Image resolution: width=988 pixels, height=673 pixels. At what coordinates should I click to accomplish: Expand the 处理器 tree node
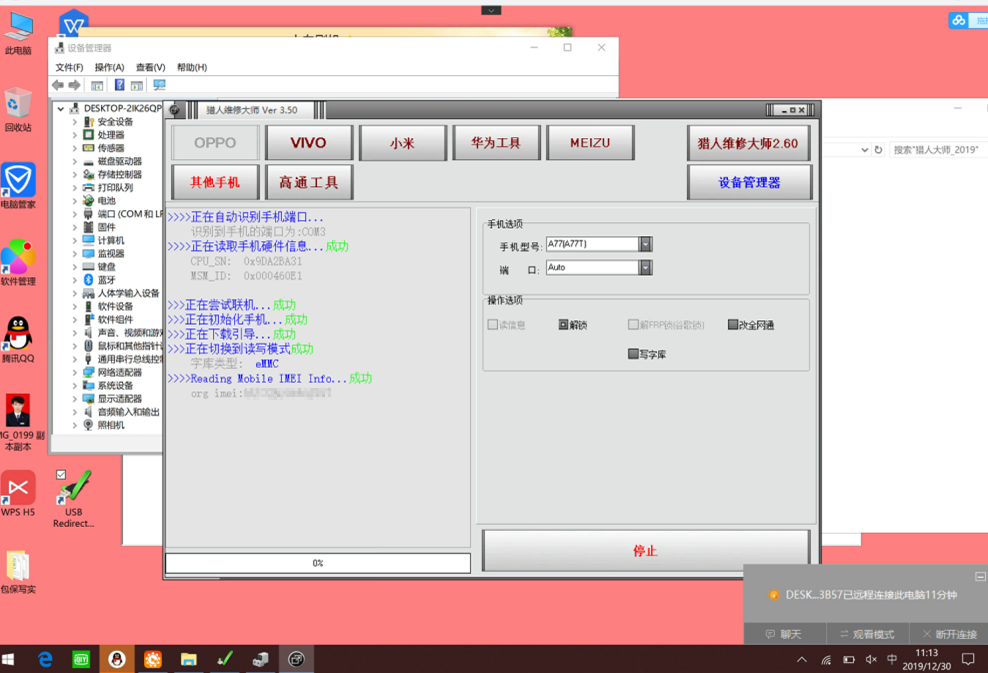(74, 135)
